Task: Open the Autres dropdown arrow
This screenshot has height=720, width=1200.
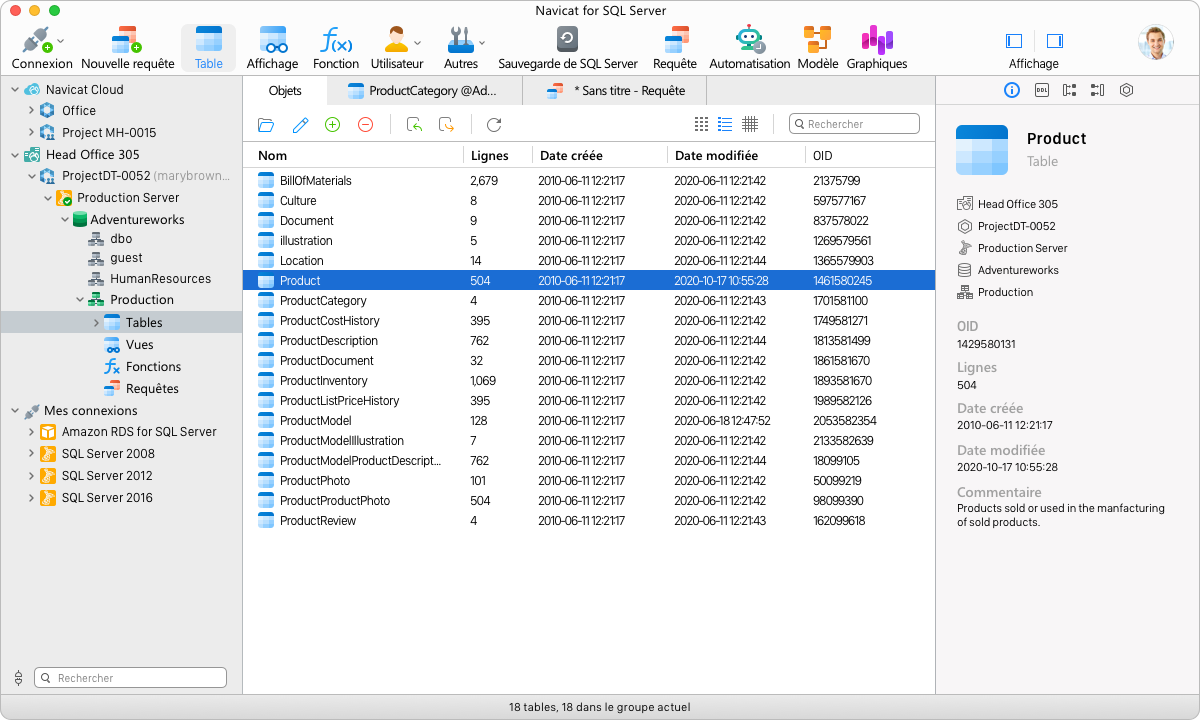Action: coord(482,42)
